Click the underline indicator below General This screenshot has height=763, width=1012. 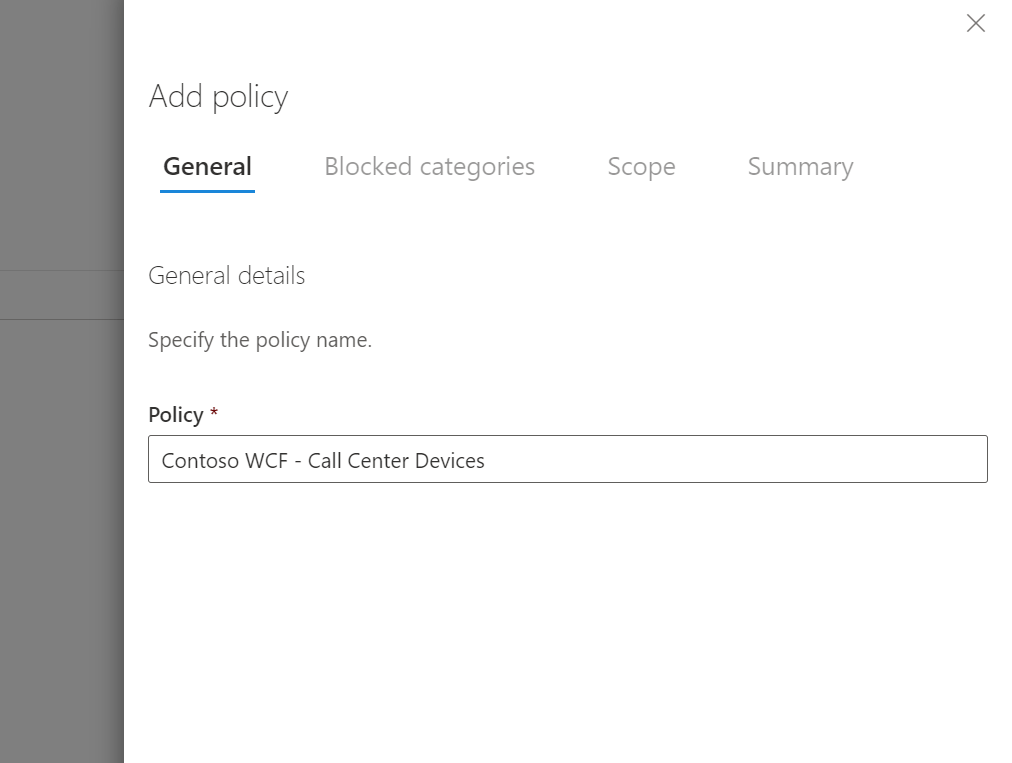207,189
